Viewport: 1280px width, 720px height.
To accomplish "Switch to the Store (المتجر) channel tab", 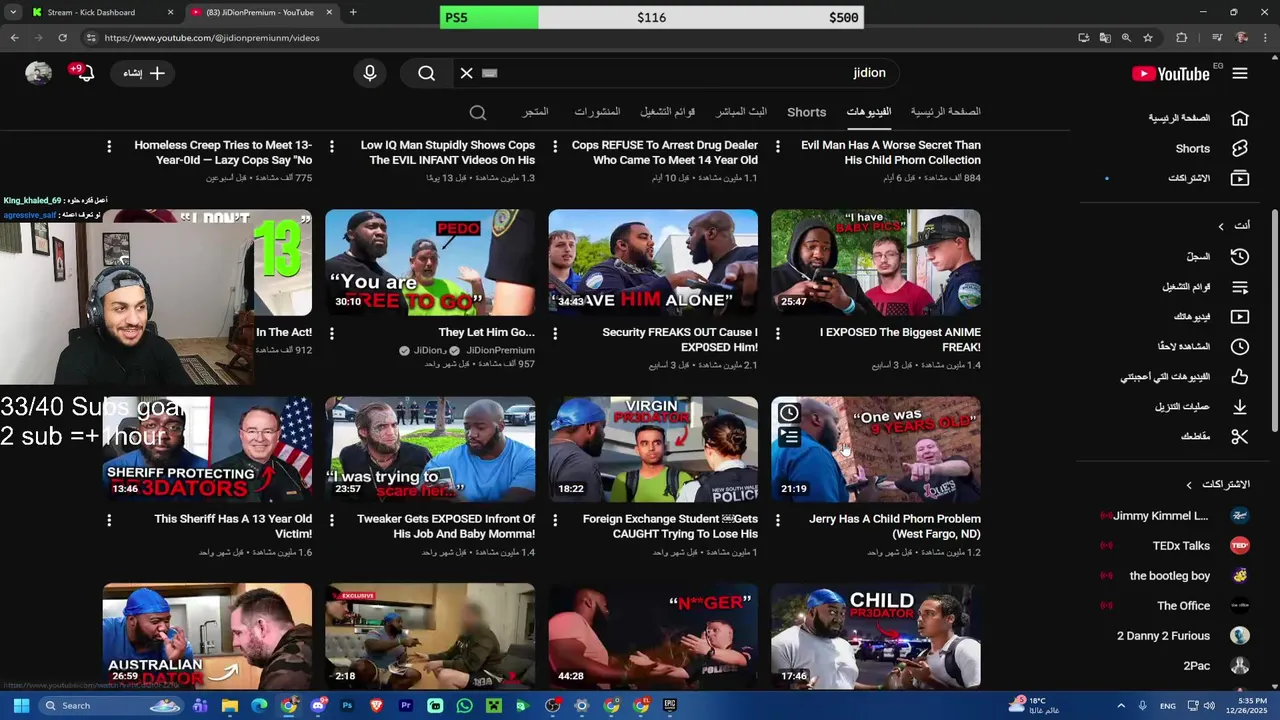I will click(535, 112).
